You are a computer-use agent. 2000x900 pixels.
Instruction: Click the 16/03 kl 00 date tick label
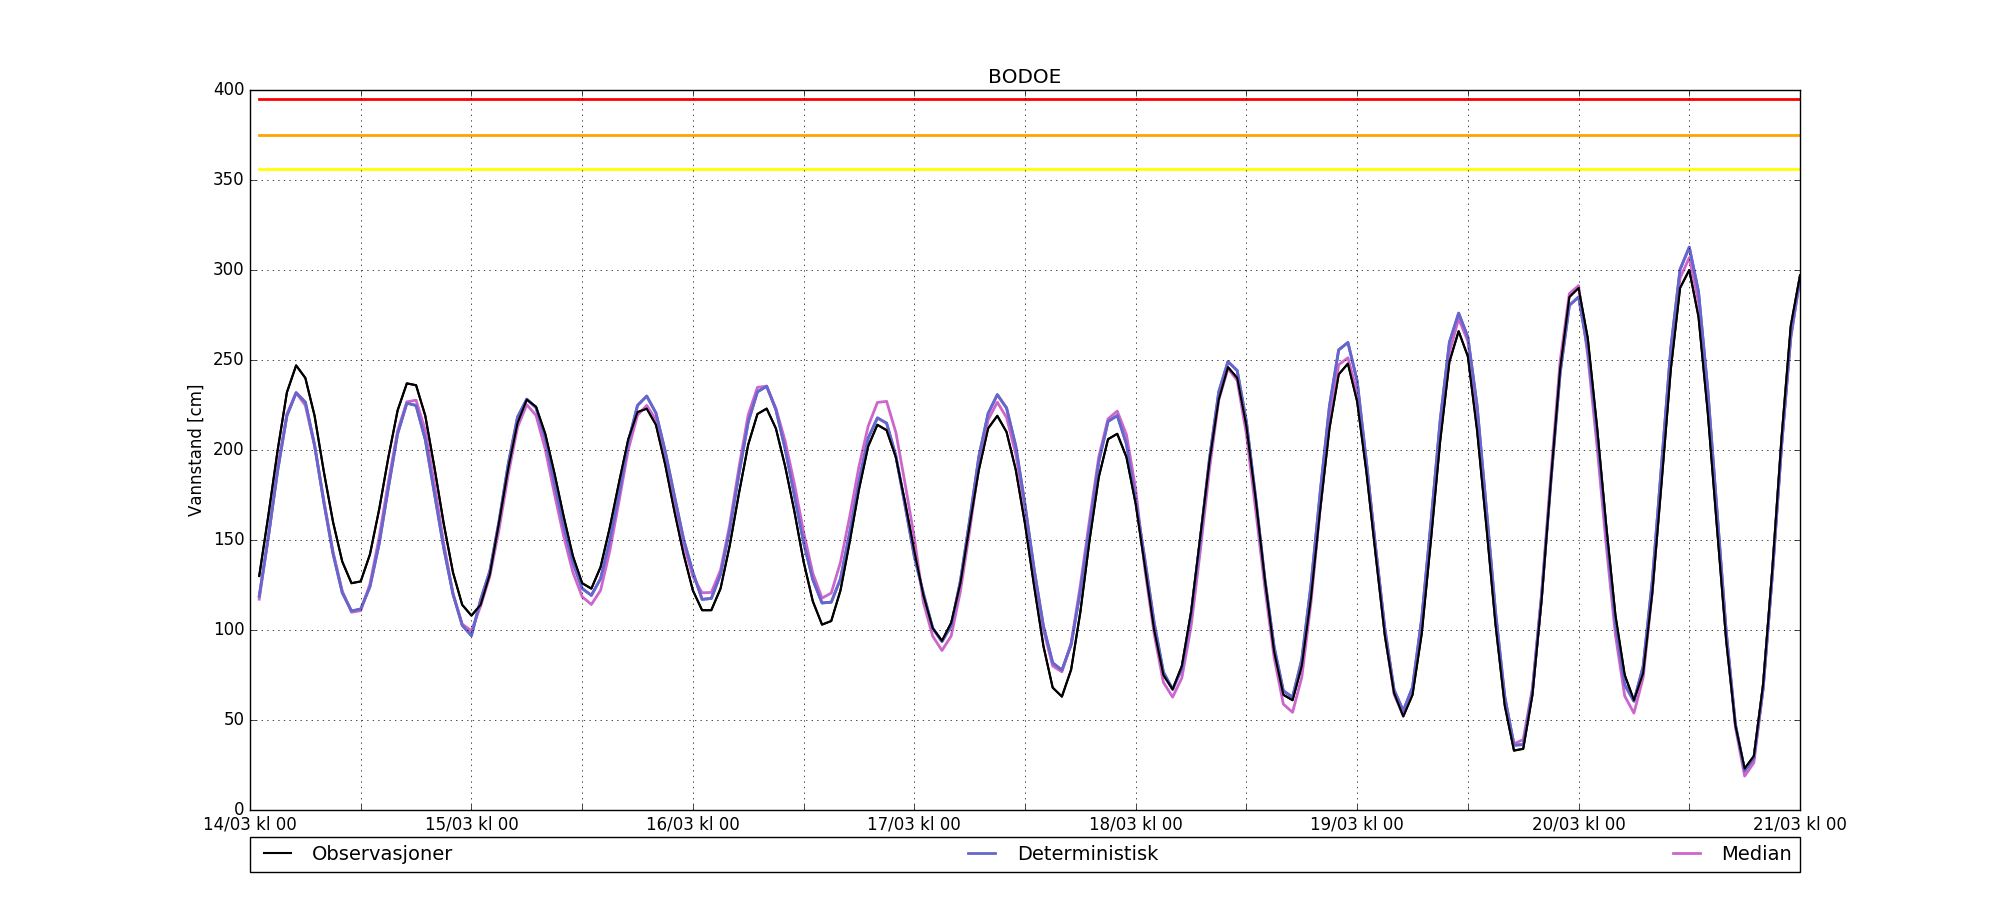point(693,825)
